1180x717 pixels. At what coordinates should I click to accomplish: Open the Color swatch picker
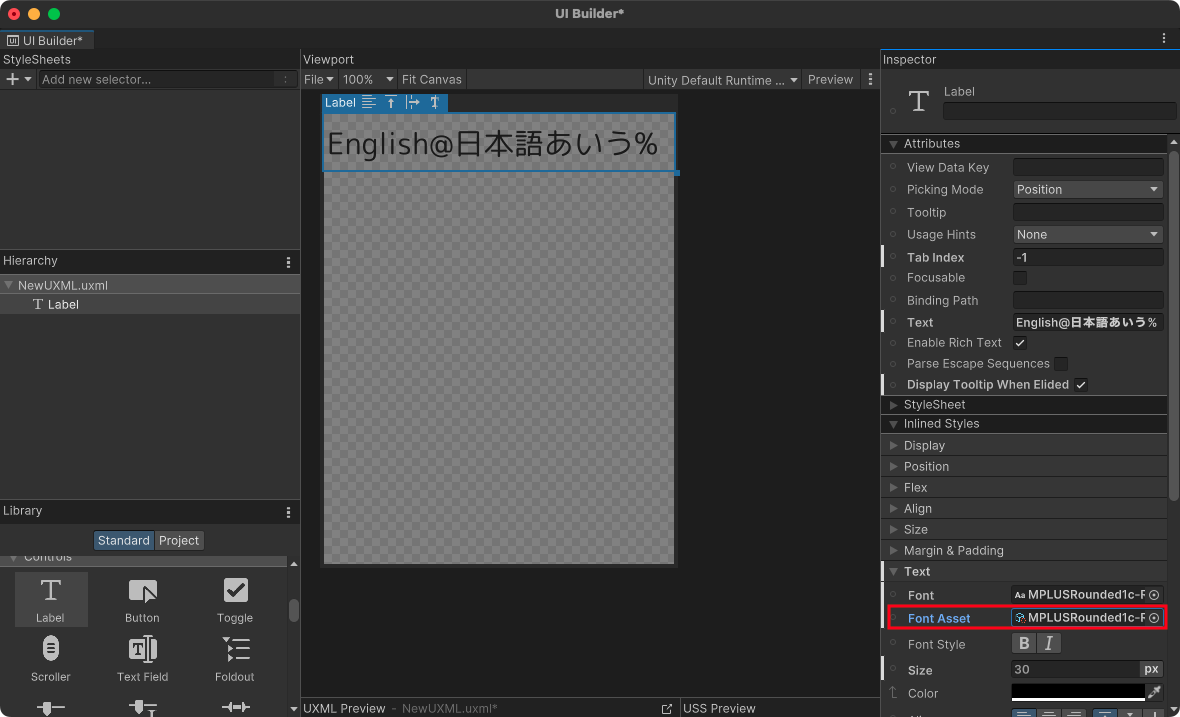(x=1078, y=691)
